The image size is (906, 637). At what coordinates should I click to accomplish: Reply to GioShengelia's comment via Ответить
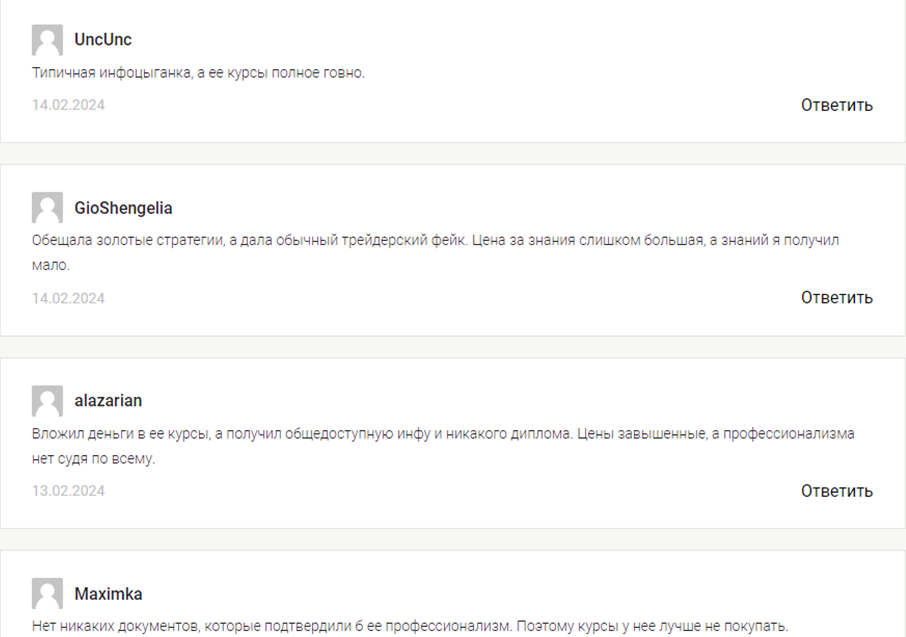(x=837, y=298)
